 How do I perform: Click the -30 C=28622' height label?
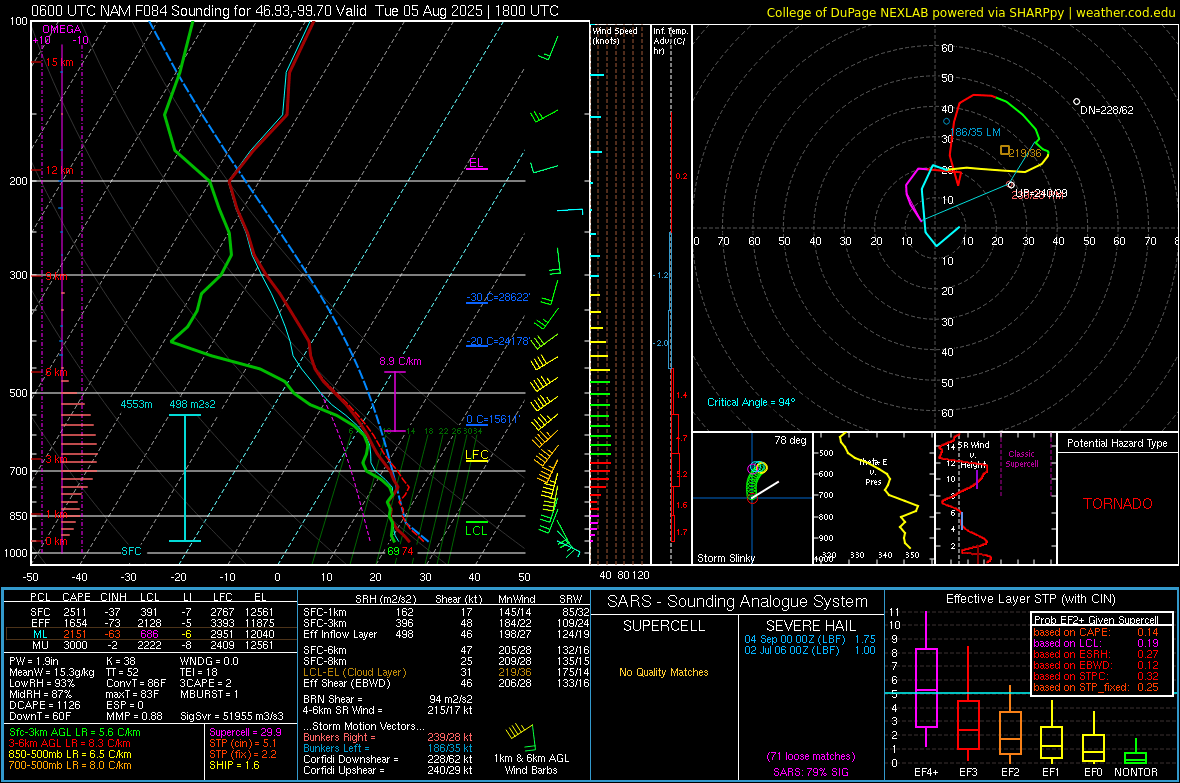[497, 297]
